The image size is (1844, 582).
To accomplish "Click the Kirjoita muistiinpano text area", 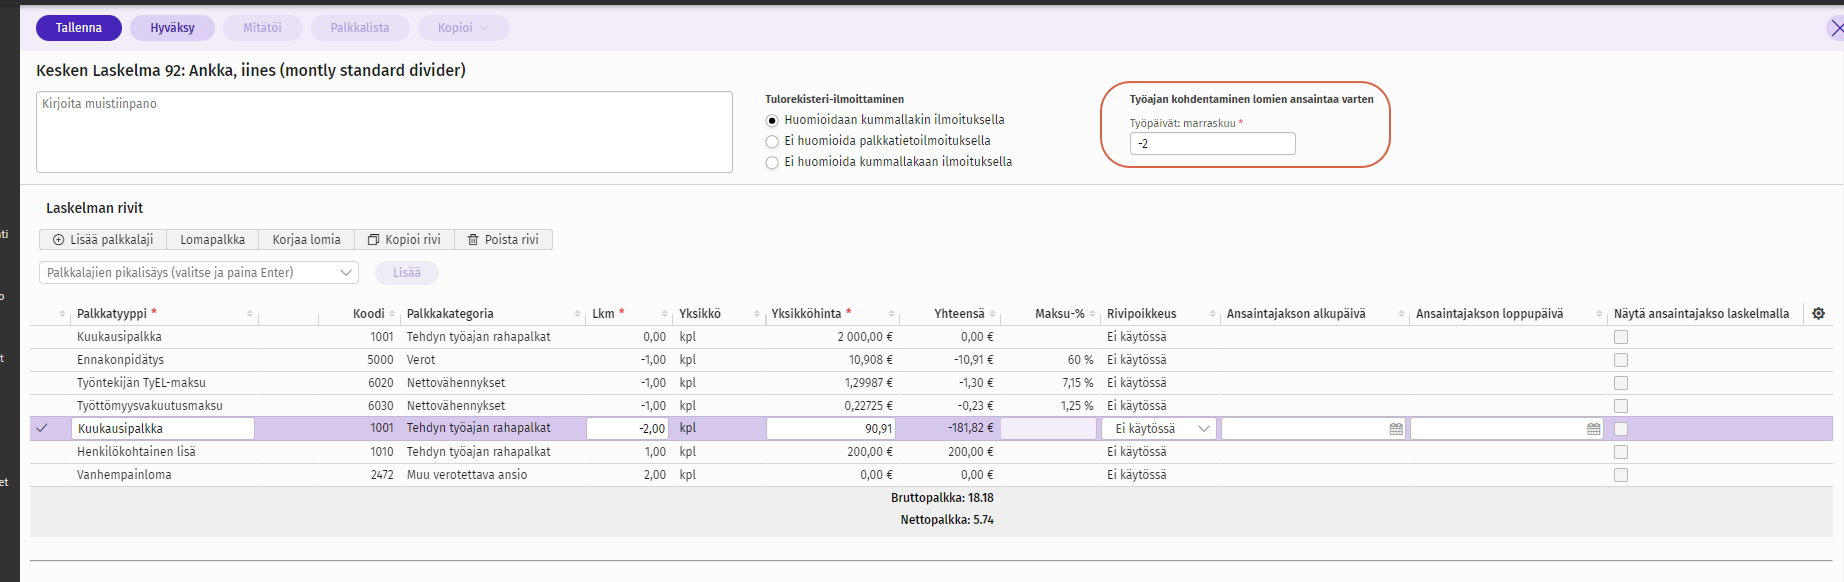I will point(384,132).
